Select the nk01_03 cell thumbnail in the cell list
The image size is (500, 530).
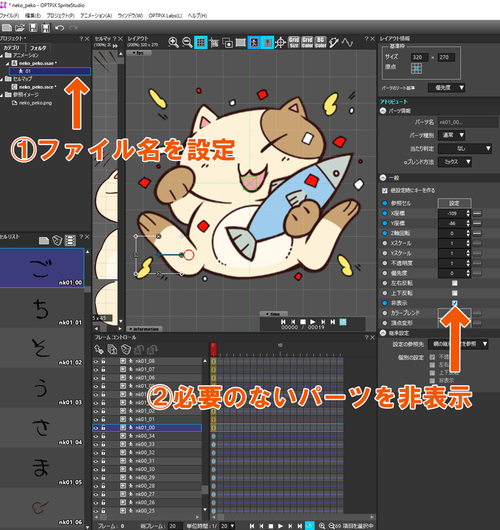42,387
